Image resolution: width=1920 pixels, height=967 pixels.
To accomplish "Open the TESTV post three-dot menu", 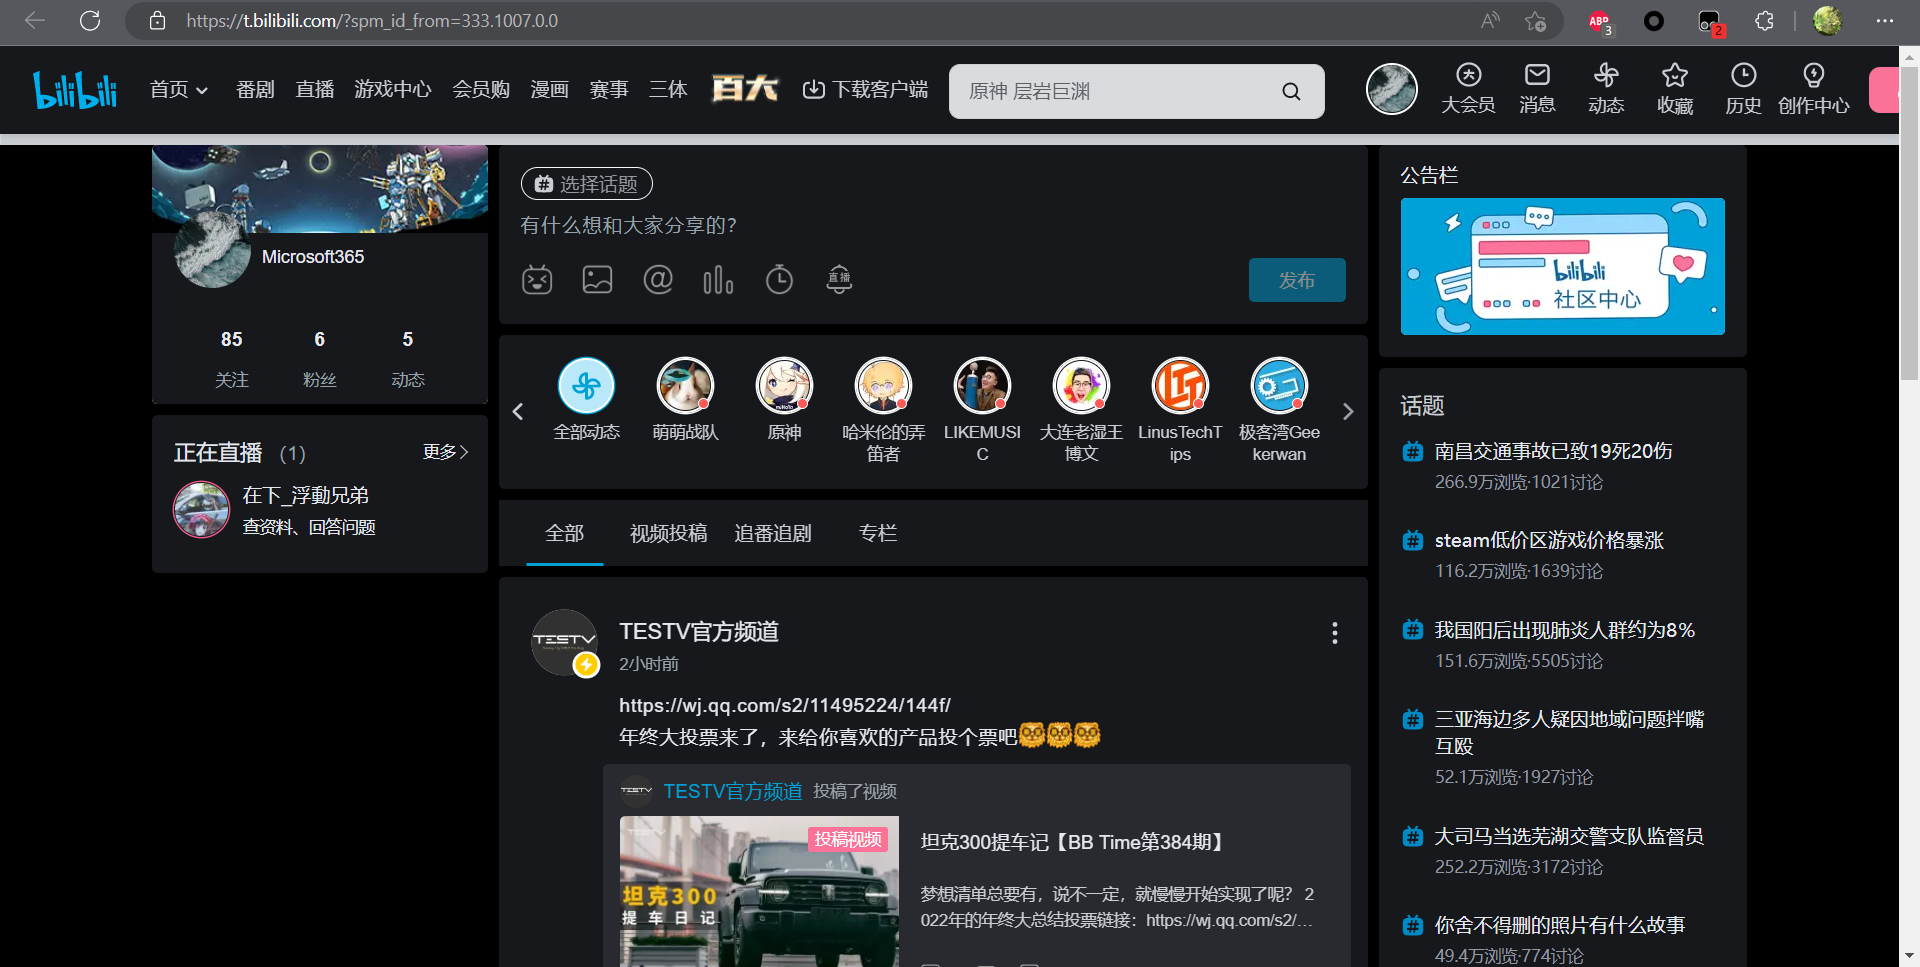I will (1334, 633).
